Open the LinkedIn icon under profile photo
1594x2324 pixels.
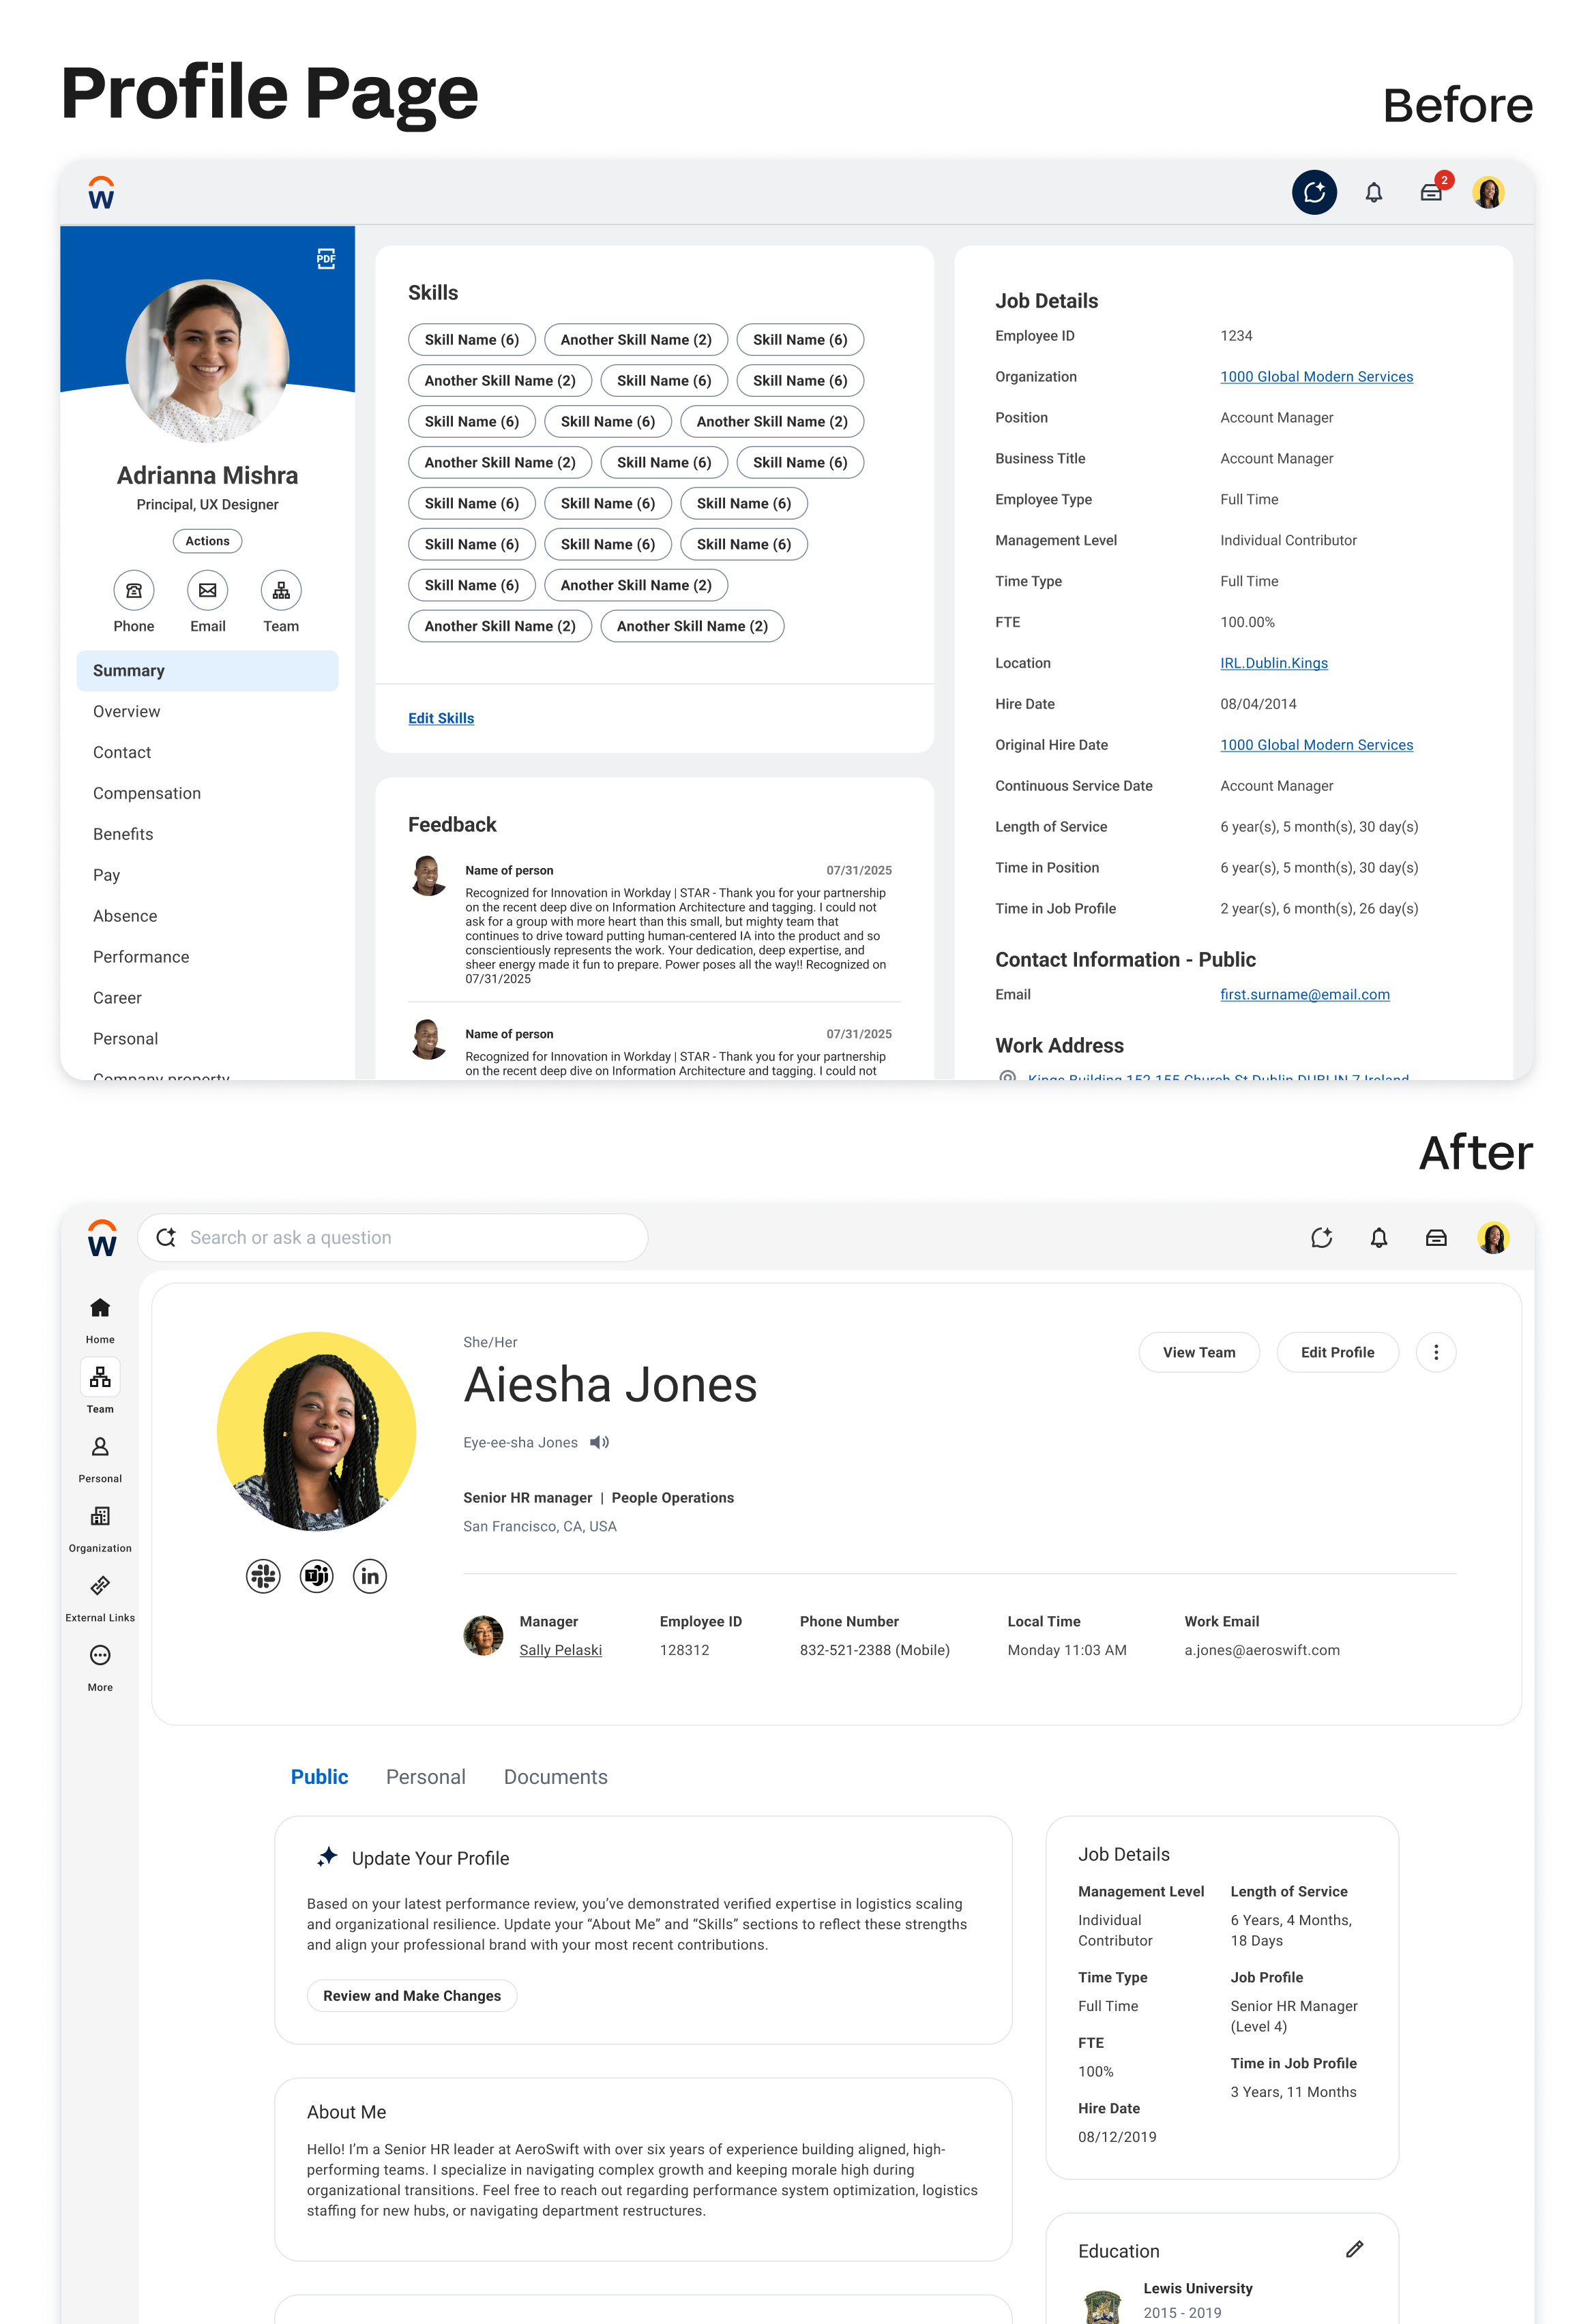pyautogui.click(x=370, y=1576)
